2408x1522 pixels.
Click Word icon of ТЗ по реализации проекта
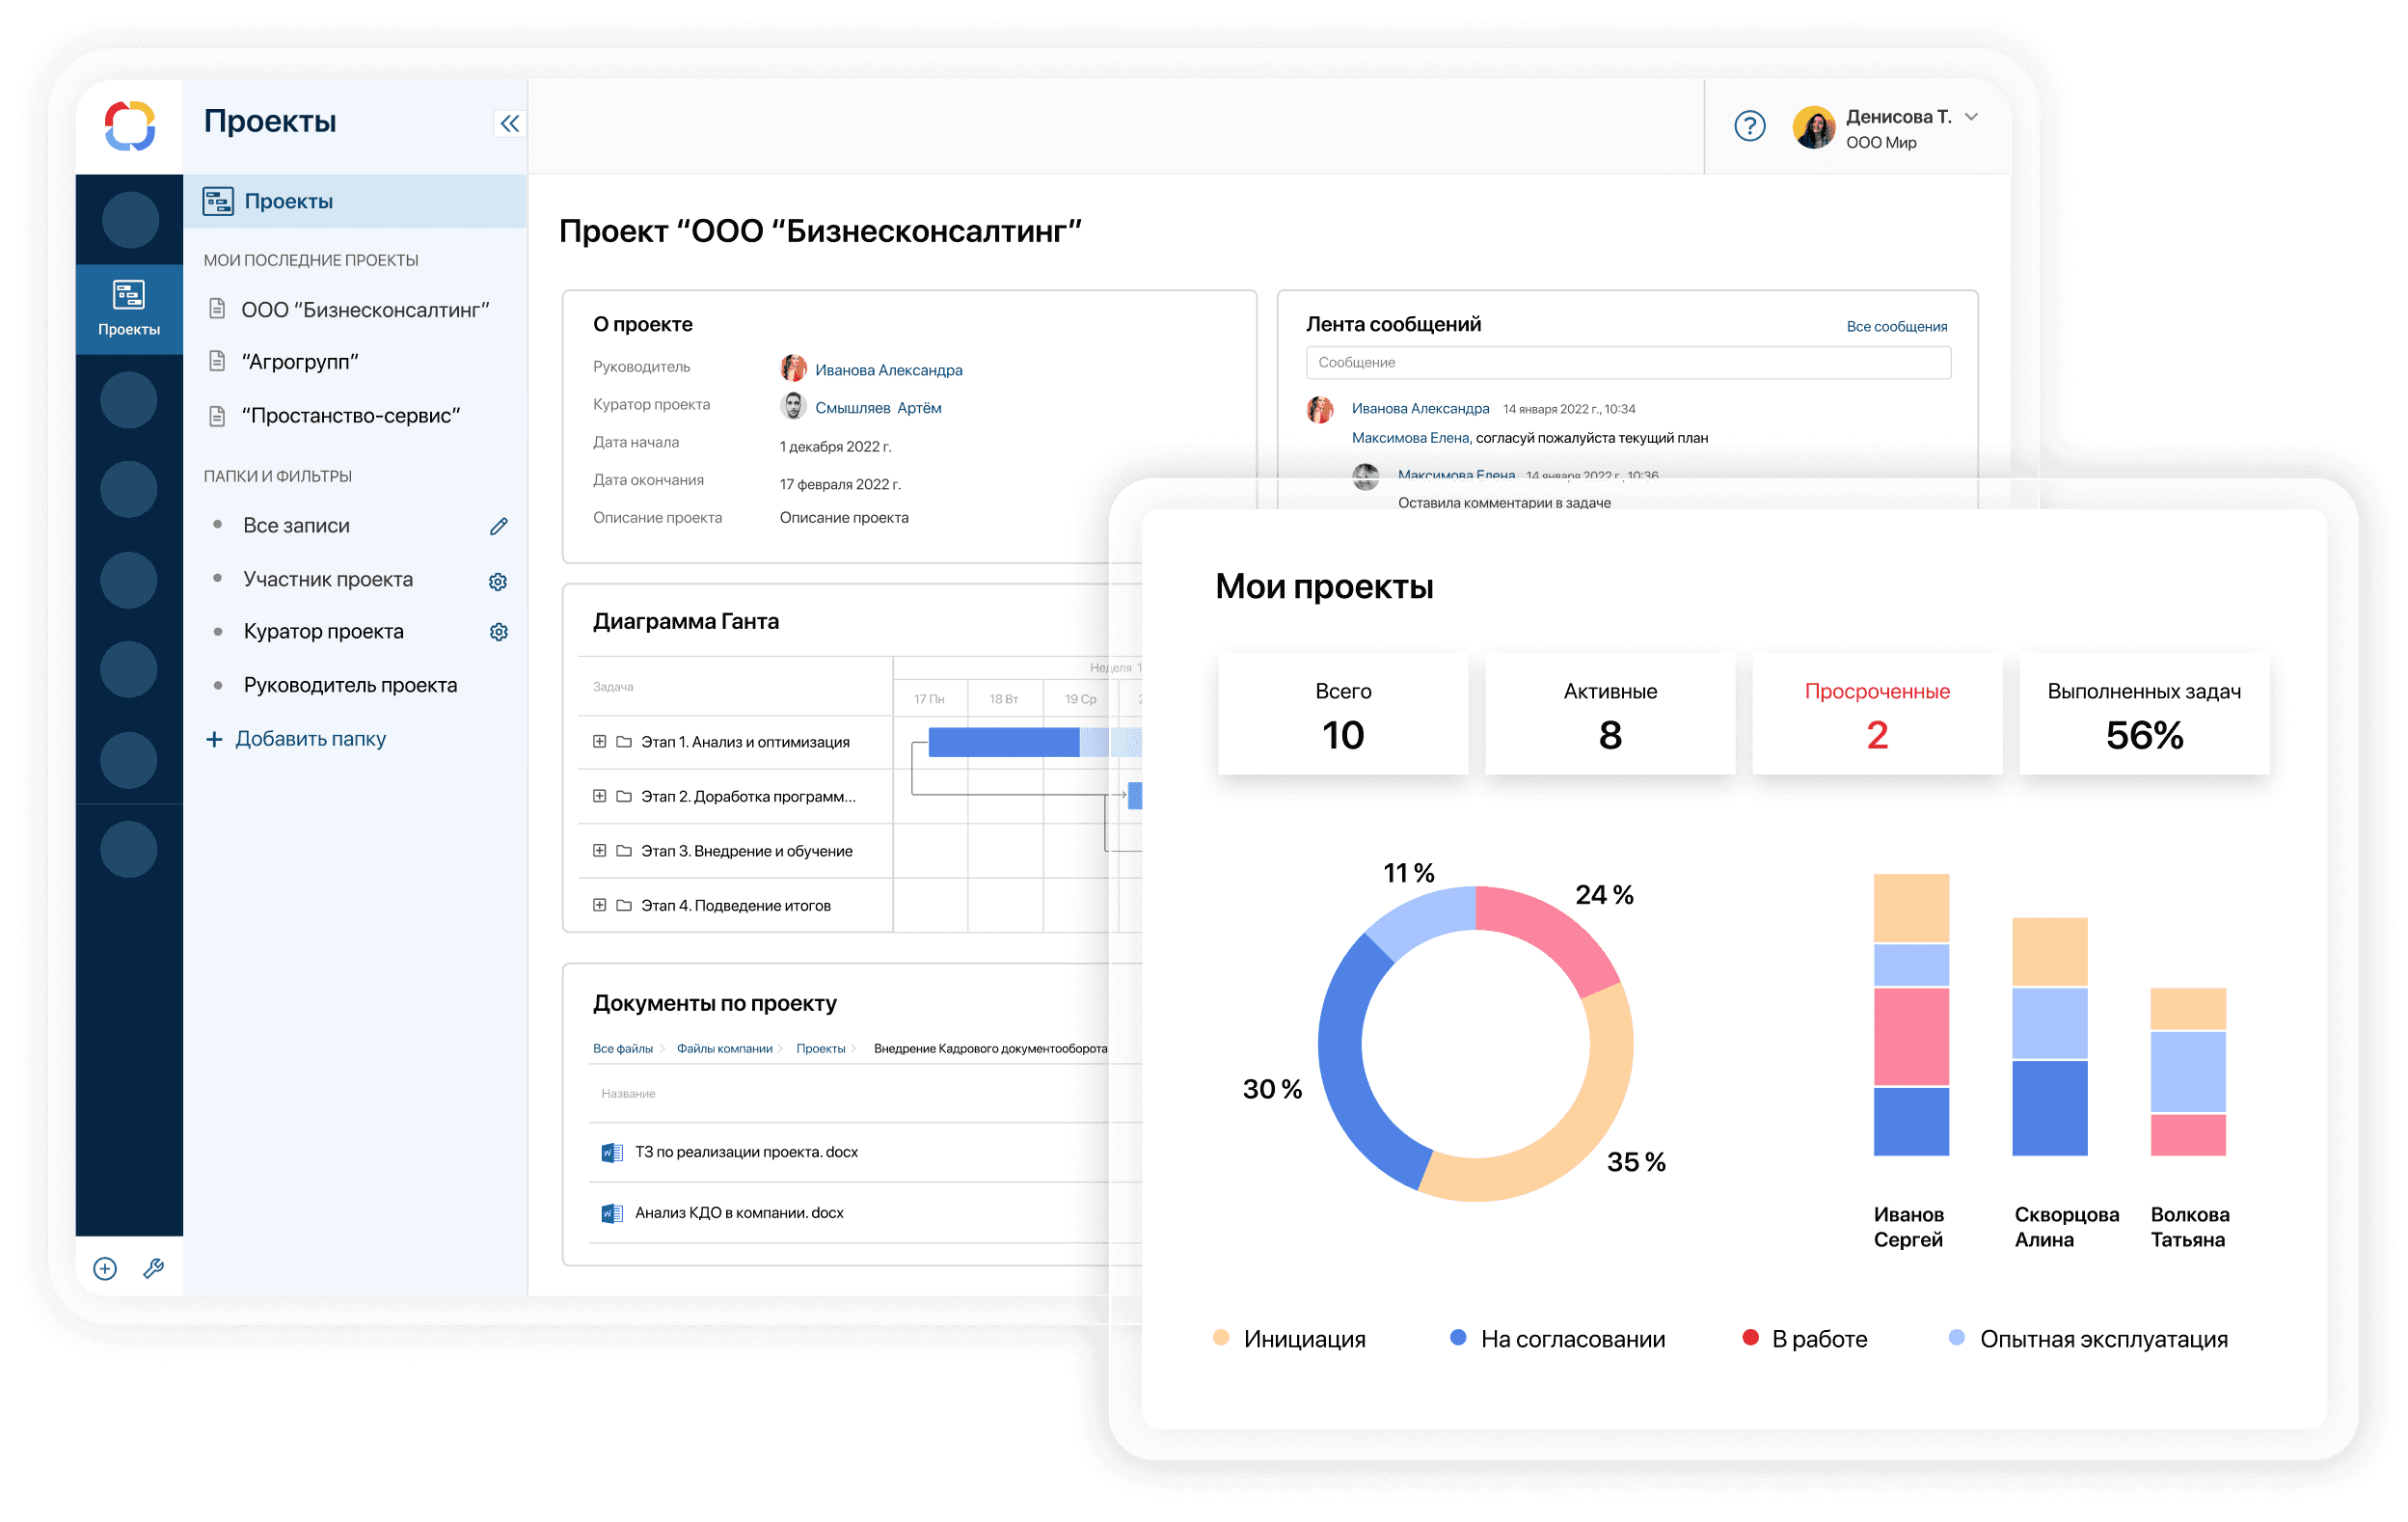[x=612, y=1153]
